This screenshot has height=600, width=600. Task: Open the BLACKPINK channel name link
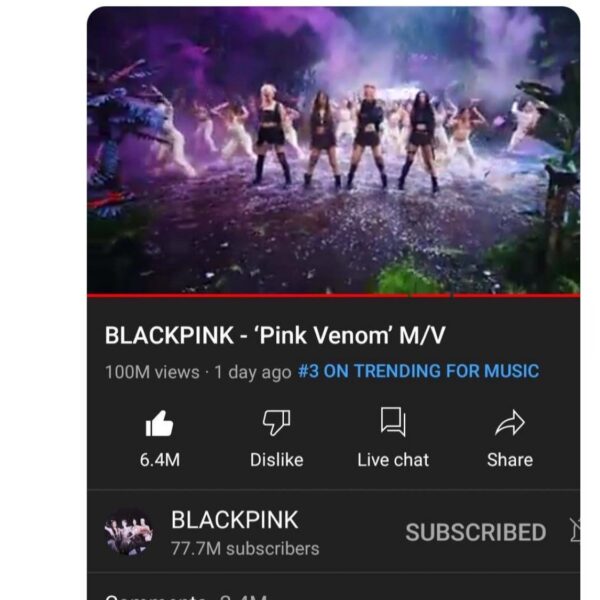pyautogui.click(x=235, y=520)
